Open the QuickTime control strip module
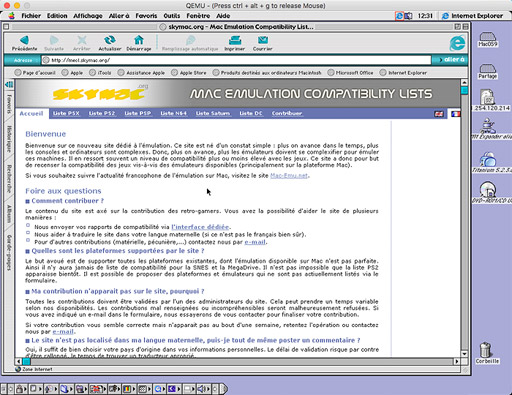This screenshot has height=395, width=512. (160, 389)
